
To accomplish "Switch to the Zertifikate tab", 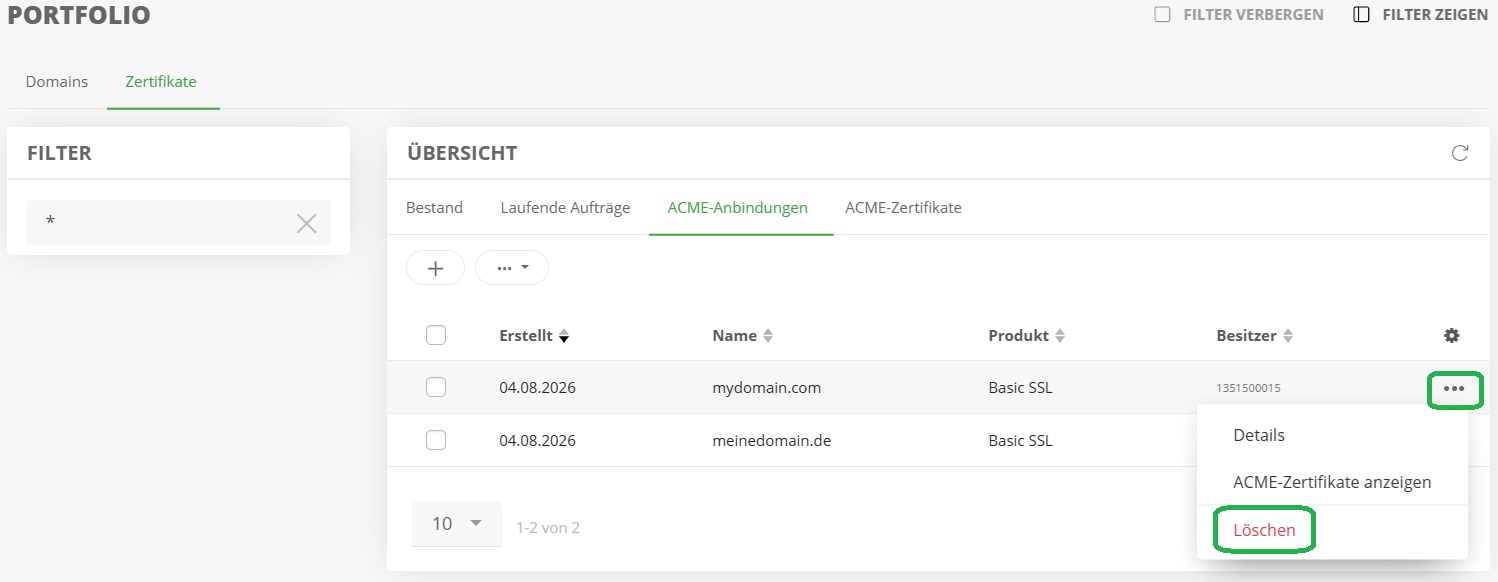I will (x=161, y=82).
